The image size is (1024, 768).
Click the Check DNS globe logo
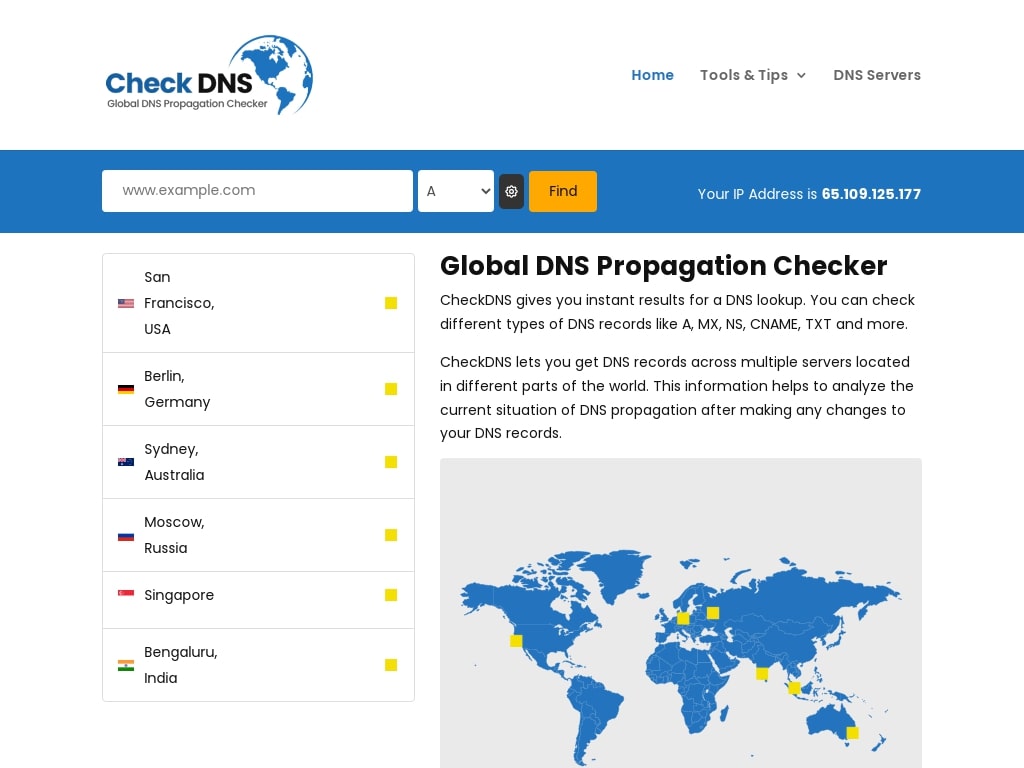point(209,75)
